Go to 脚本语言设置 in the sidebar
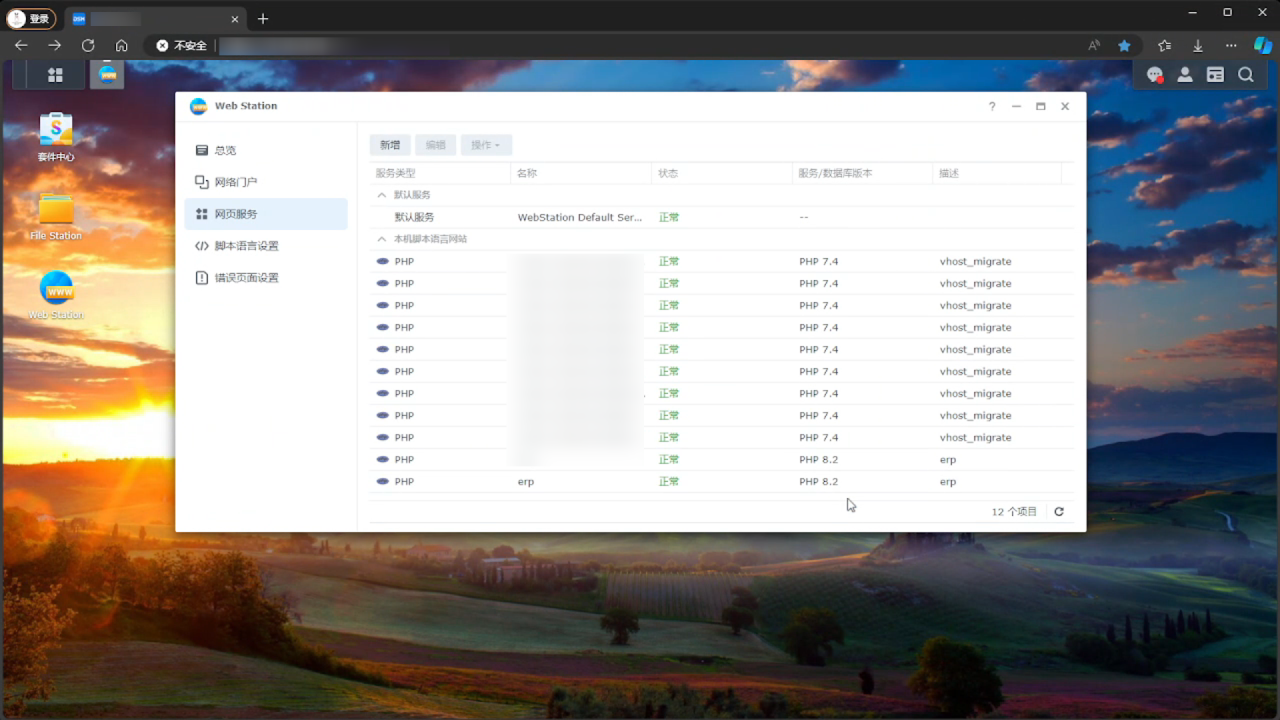 [246, 246]
